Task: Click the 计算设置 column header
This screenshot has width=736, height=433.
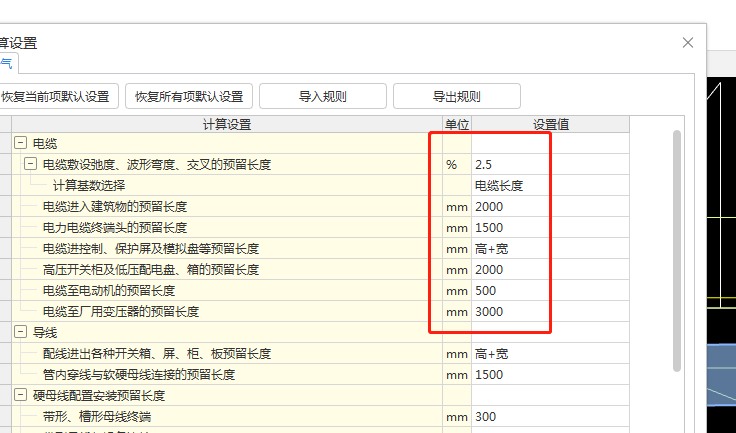Action: [x=227, y=124]
